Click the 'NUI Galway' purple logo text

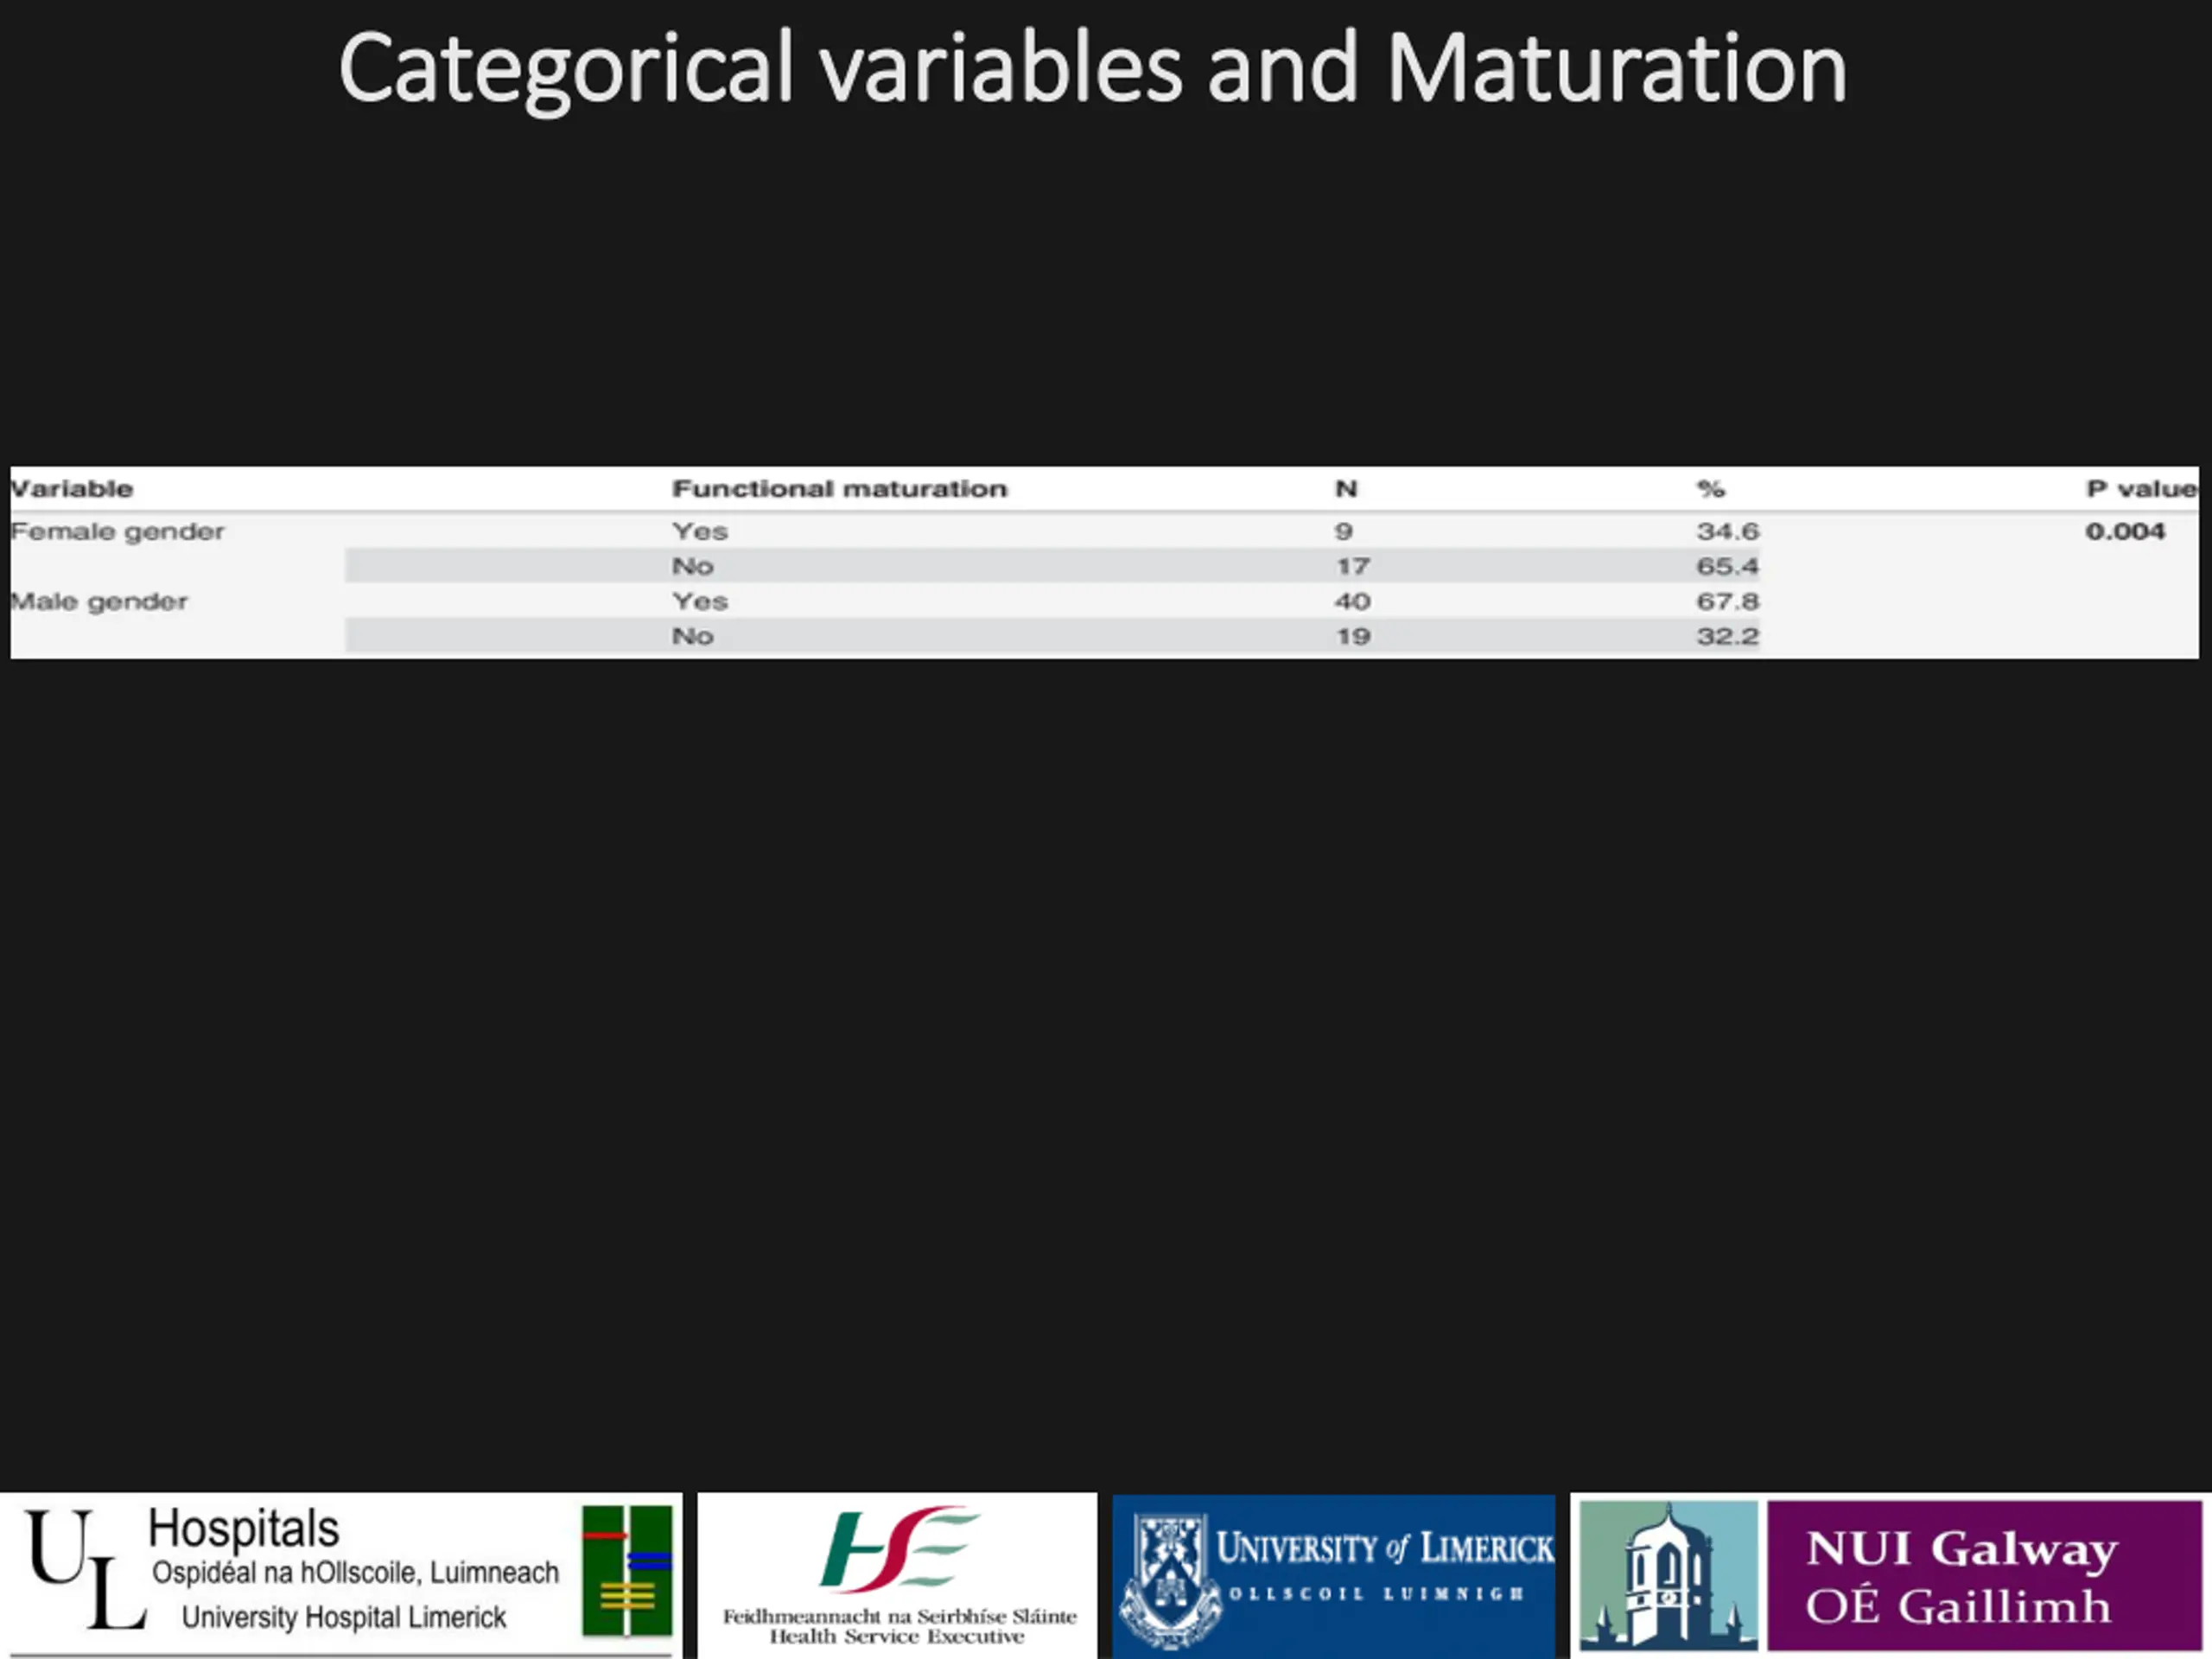coord(1961,1548)
